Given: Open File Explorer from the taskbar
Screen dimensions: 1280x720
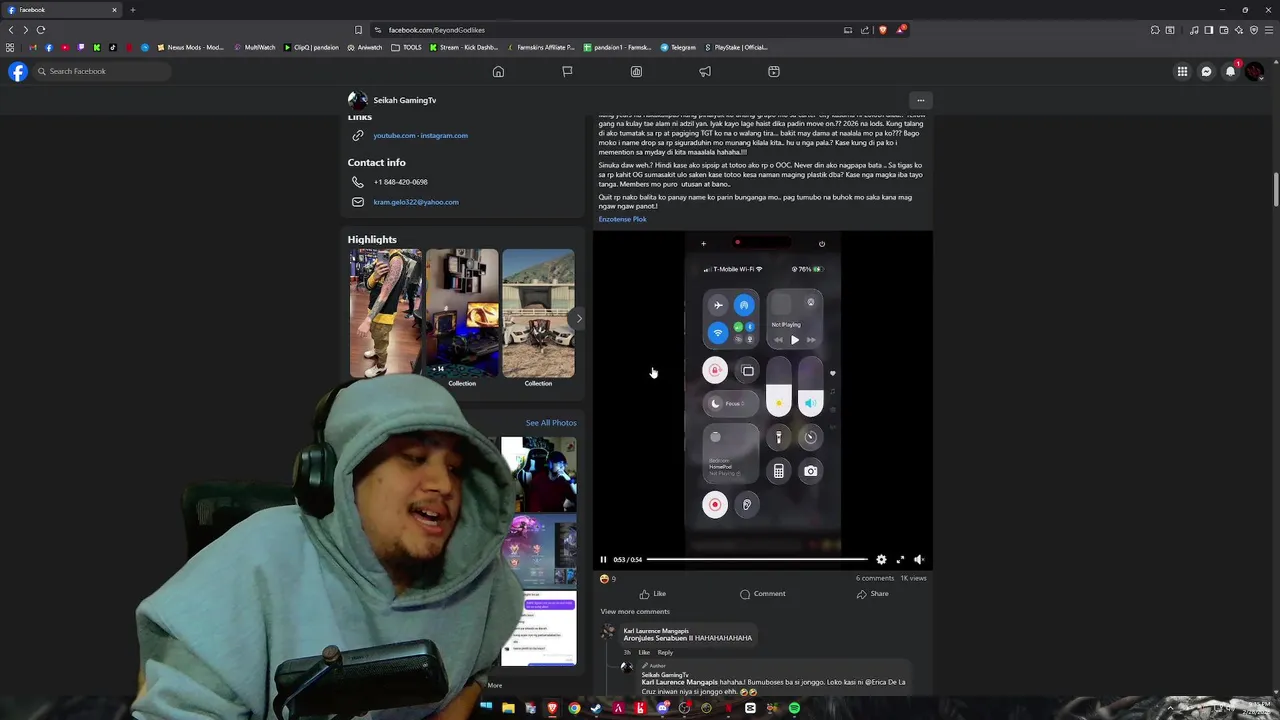Looking at the screenshot, I should tap(508, 708).
